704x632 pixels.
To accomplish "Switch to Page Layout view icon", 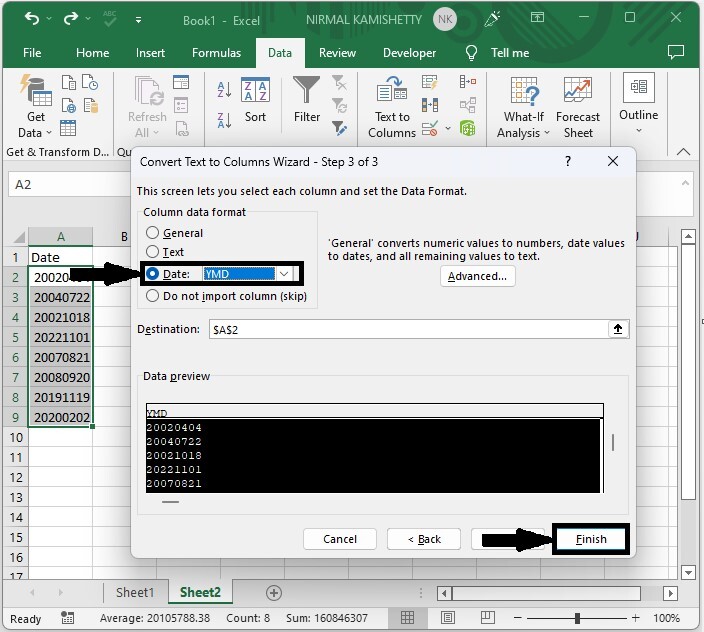I will click(448, 618).
